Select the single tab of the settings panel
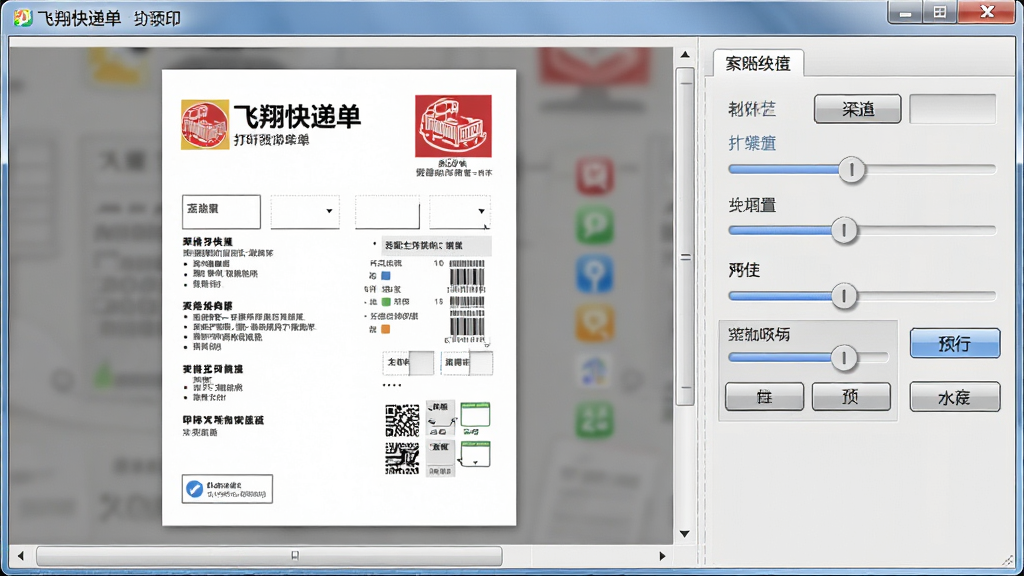 [758, 63]
